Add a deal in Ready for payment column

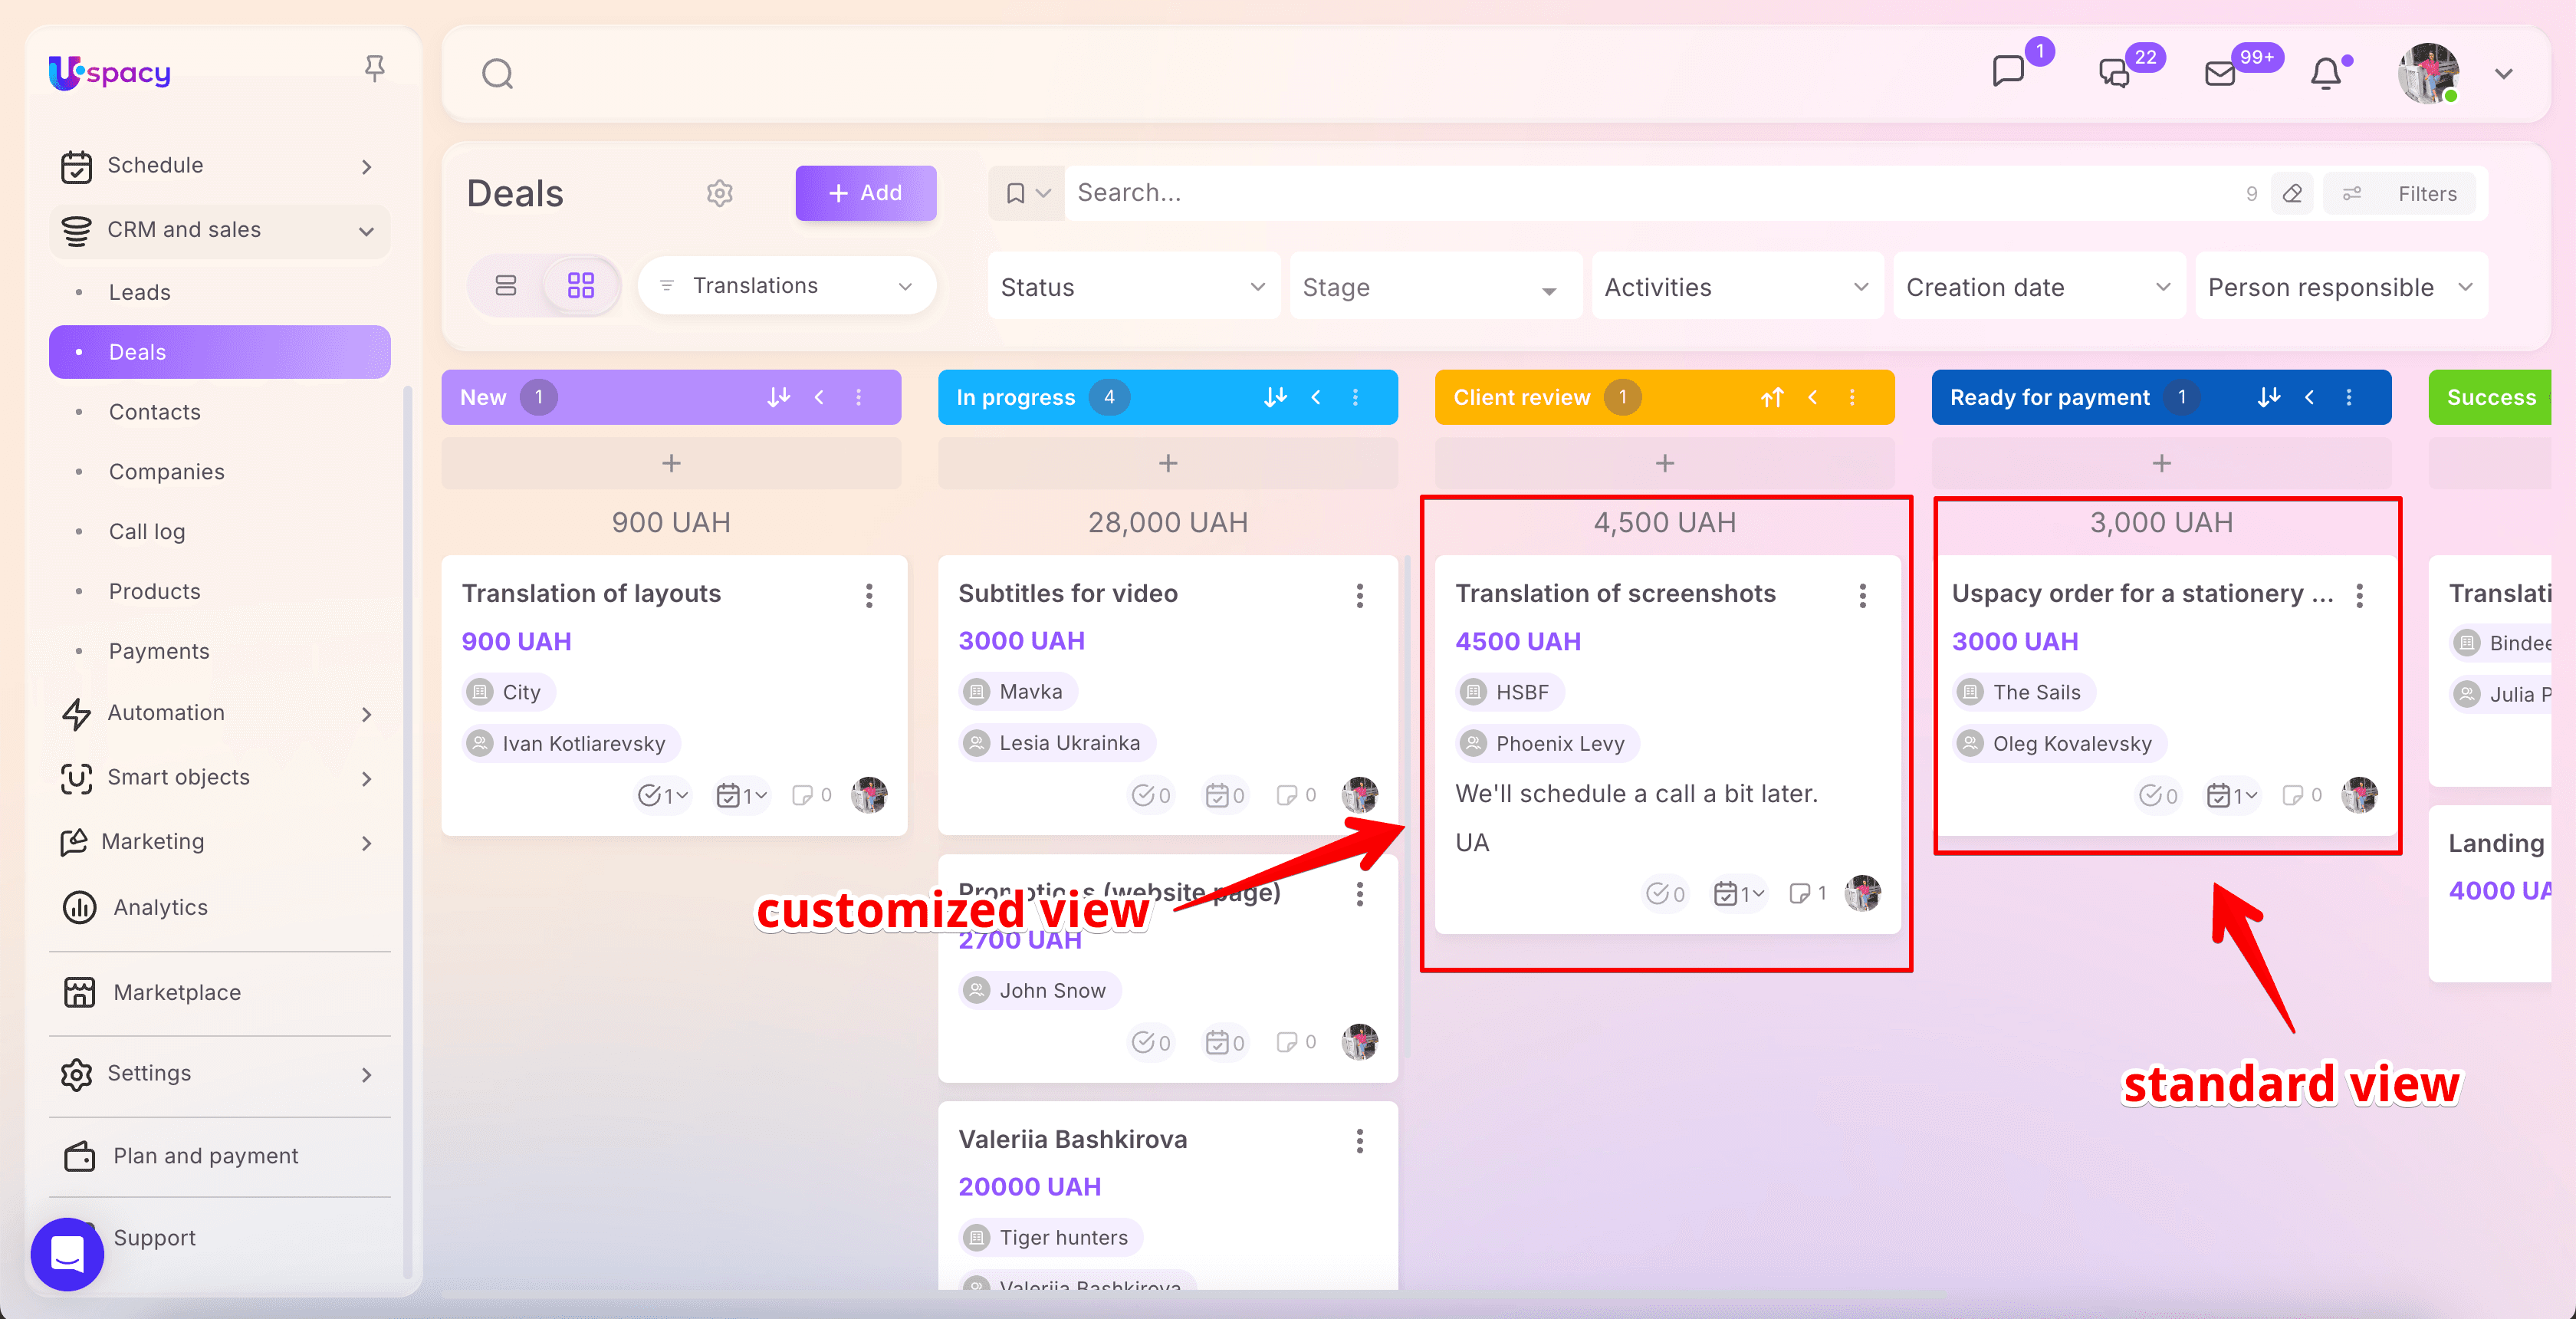point(2161,463)
